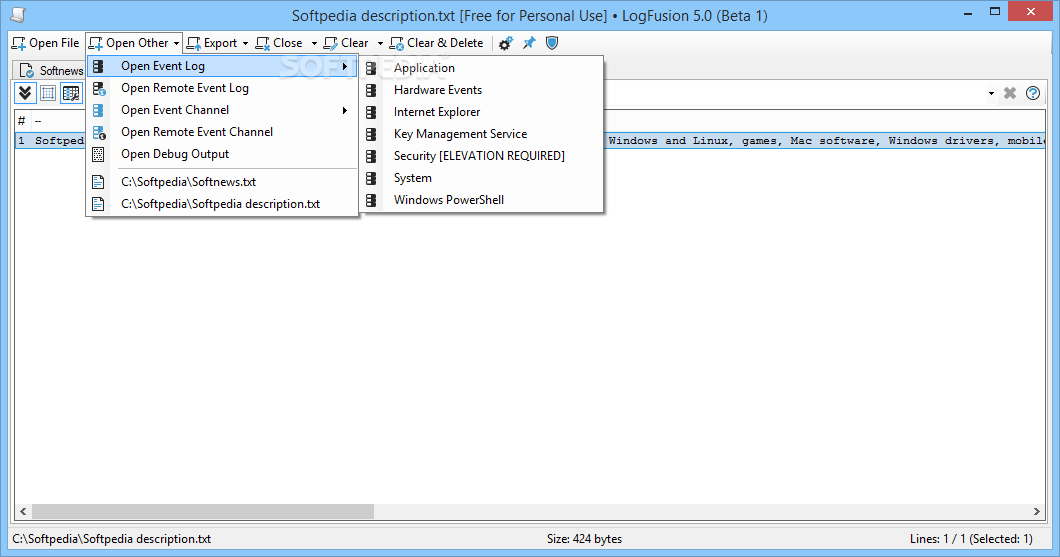Choose Open Remote Event Channel
This screenshot has height=557, width=1060.
pyautogui.click(x=222, y=132)
